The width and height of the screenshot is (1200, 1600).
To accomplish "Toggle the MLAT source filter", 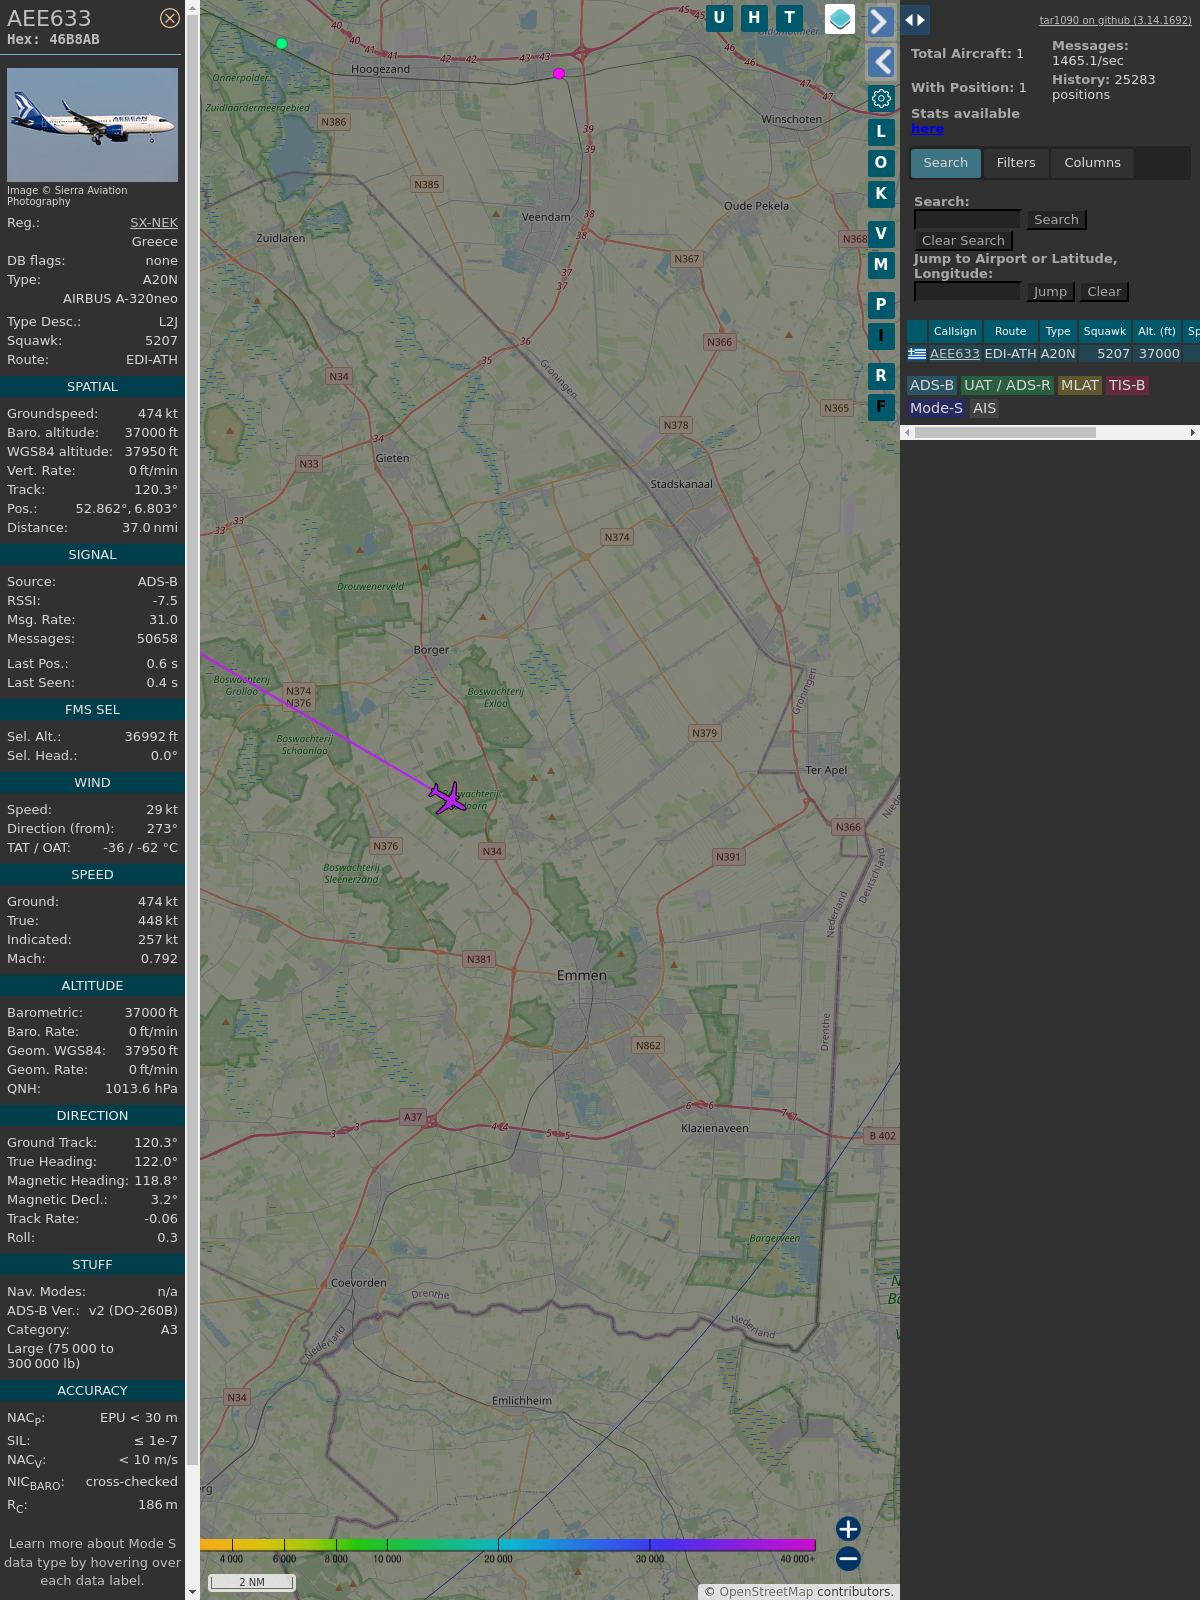I will click(x=1079, y=385).
